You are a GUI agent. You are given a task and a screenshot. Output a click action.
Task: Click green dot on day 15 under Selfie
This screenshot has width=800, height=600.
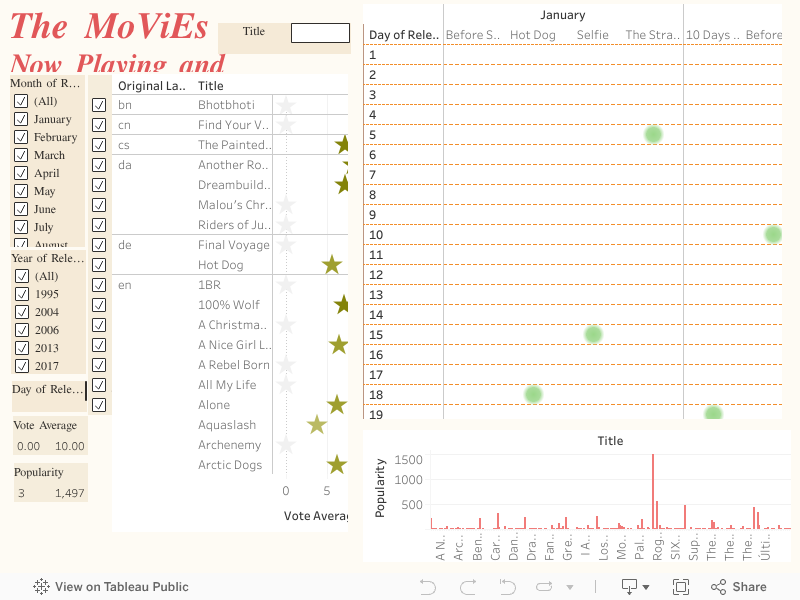593,335
